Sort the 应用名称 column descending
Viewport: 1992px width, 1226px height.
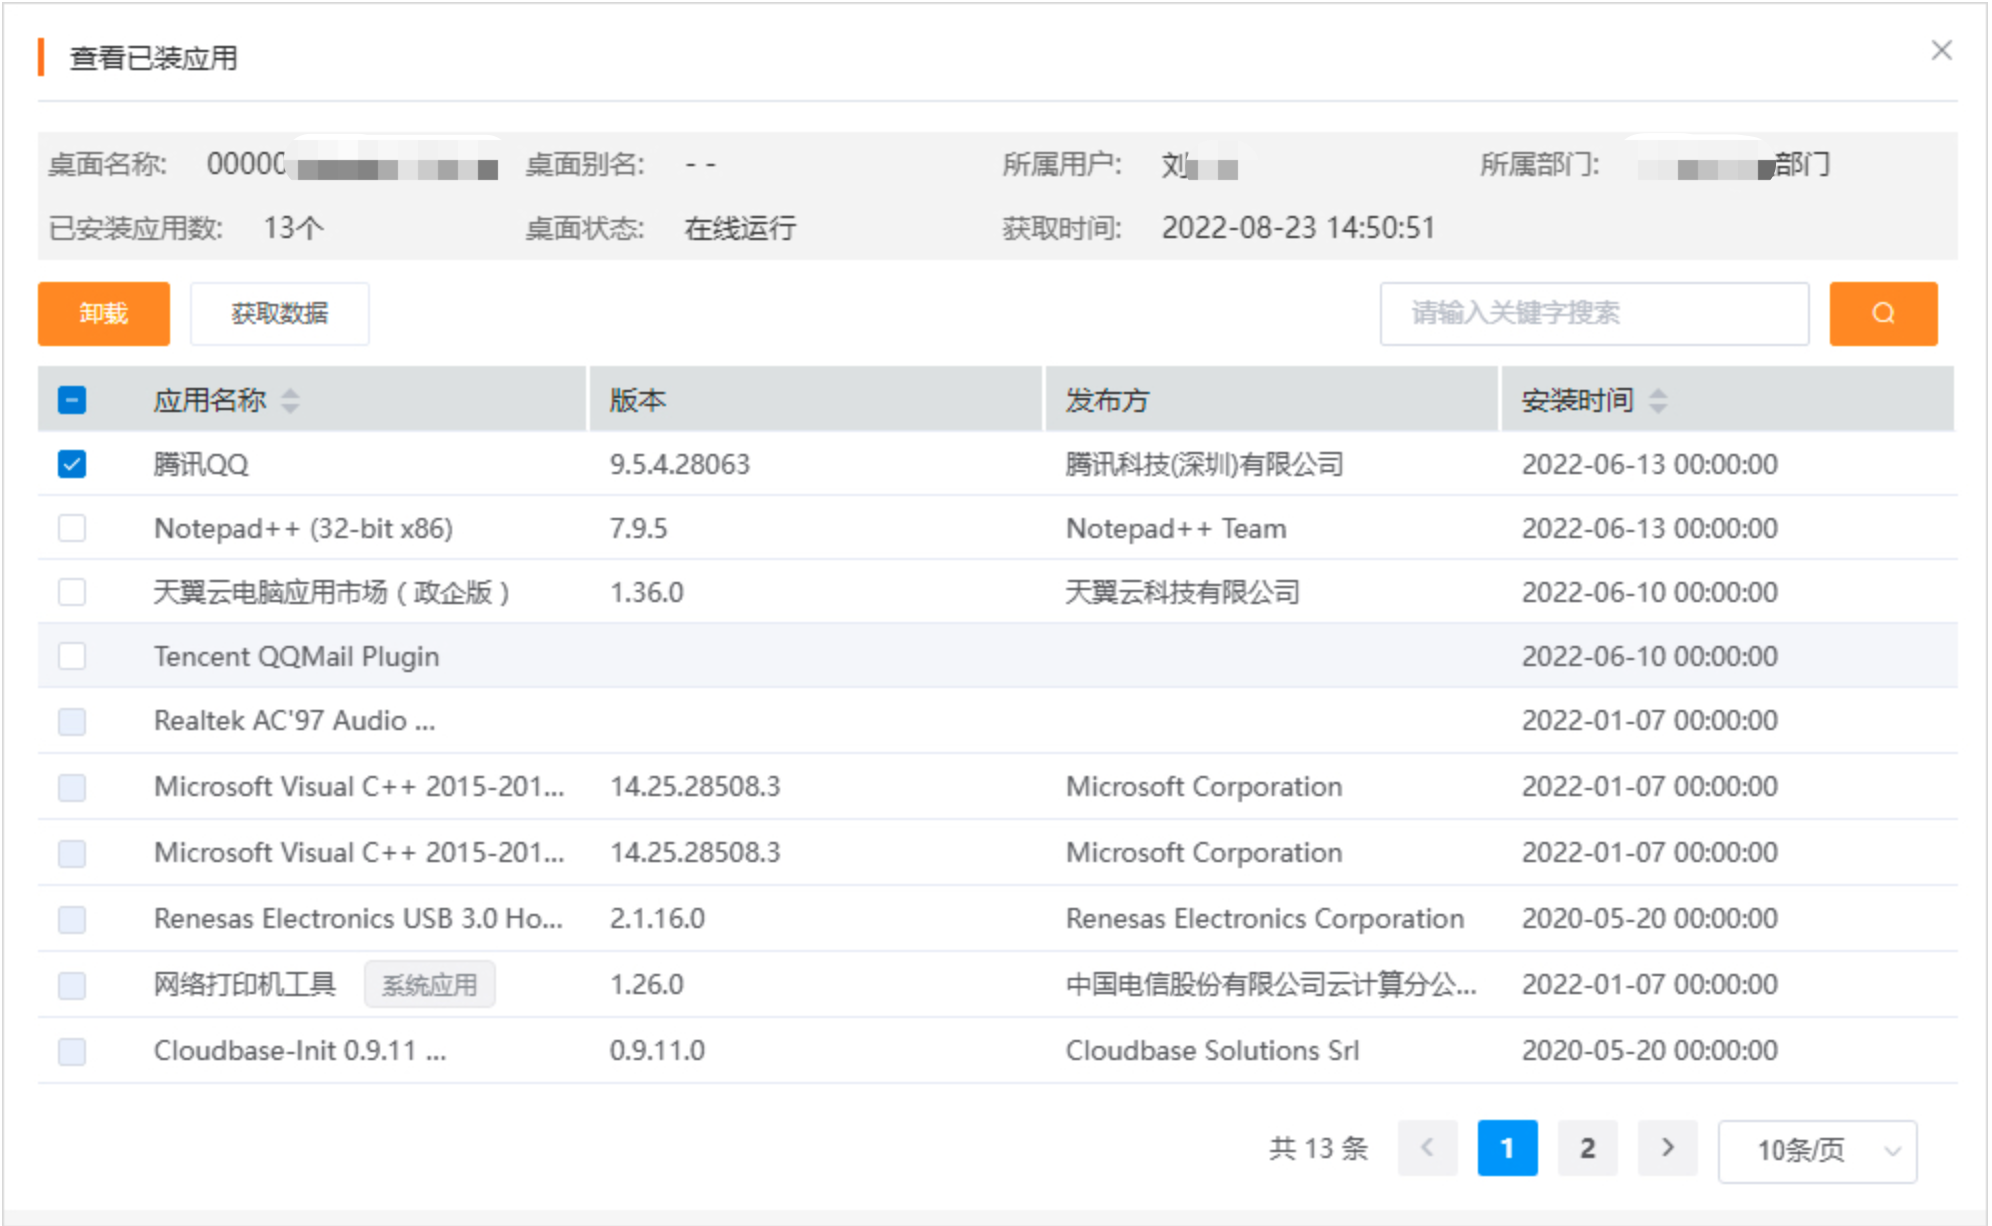coord(291,406)
